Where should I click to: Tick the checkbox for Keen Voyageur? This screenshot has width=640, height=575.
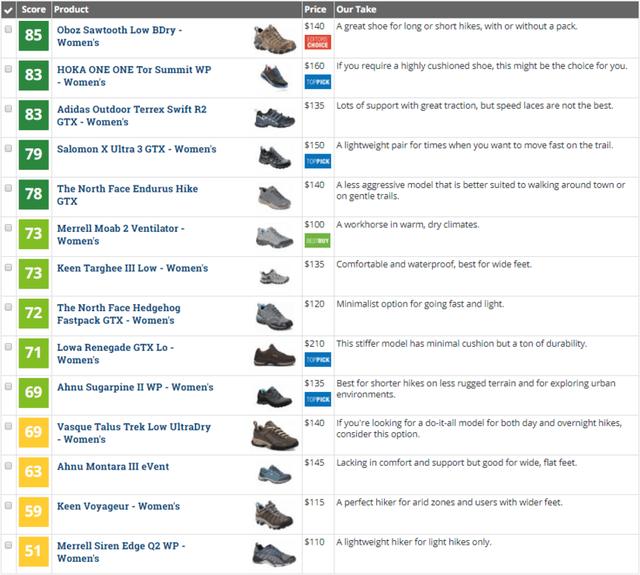click(x=9, y=506)
